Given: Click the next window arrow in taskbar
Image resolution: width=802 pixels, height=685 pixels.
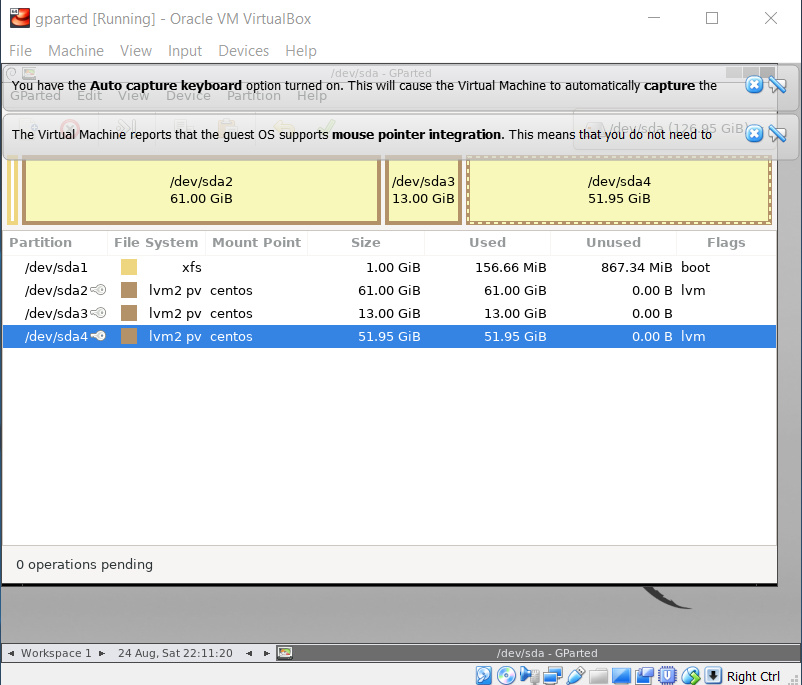Looking at the screenshot, I should (x=266, y=653).
